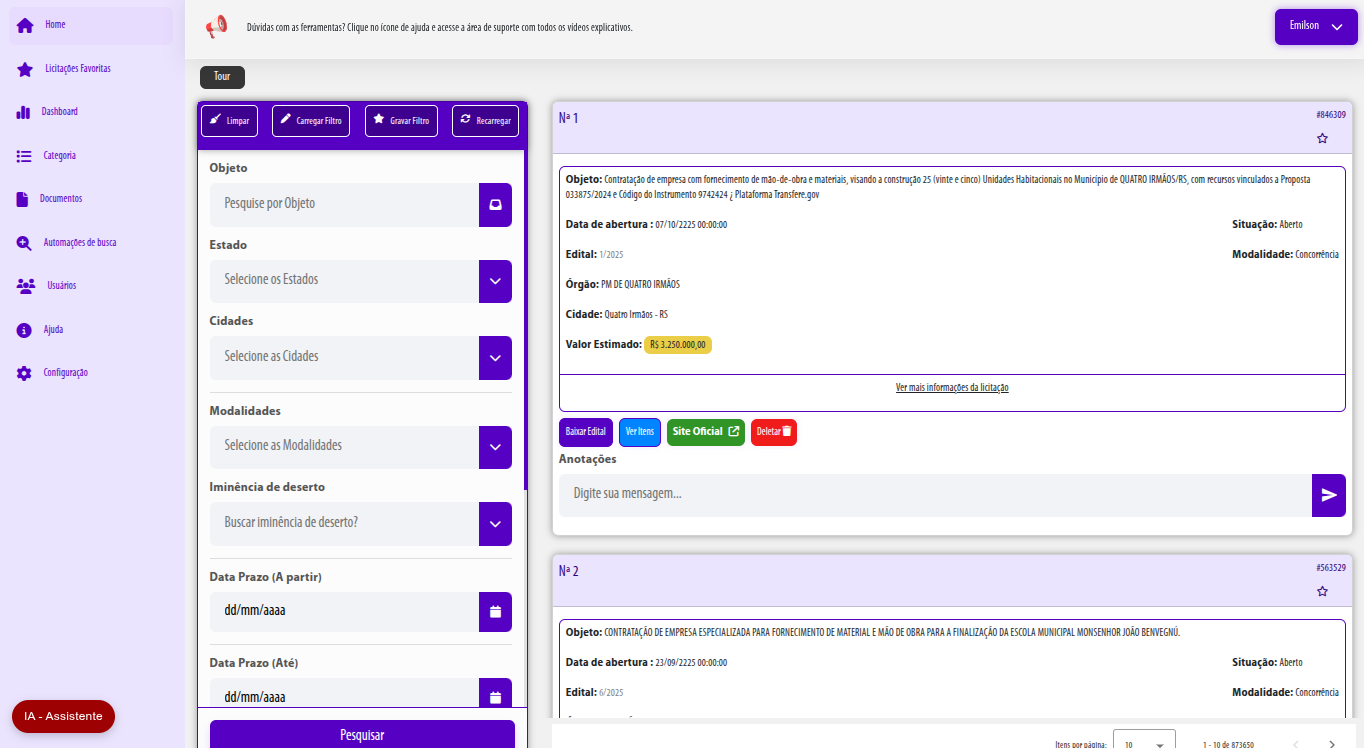Star licitação Nº 2 as favorite
Image resolution: width=1364 pixels, height=748 pixels.
1322,591
